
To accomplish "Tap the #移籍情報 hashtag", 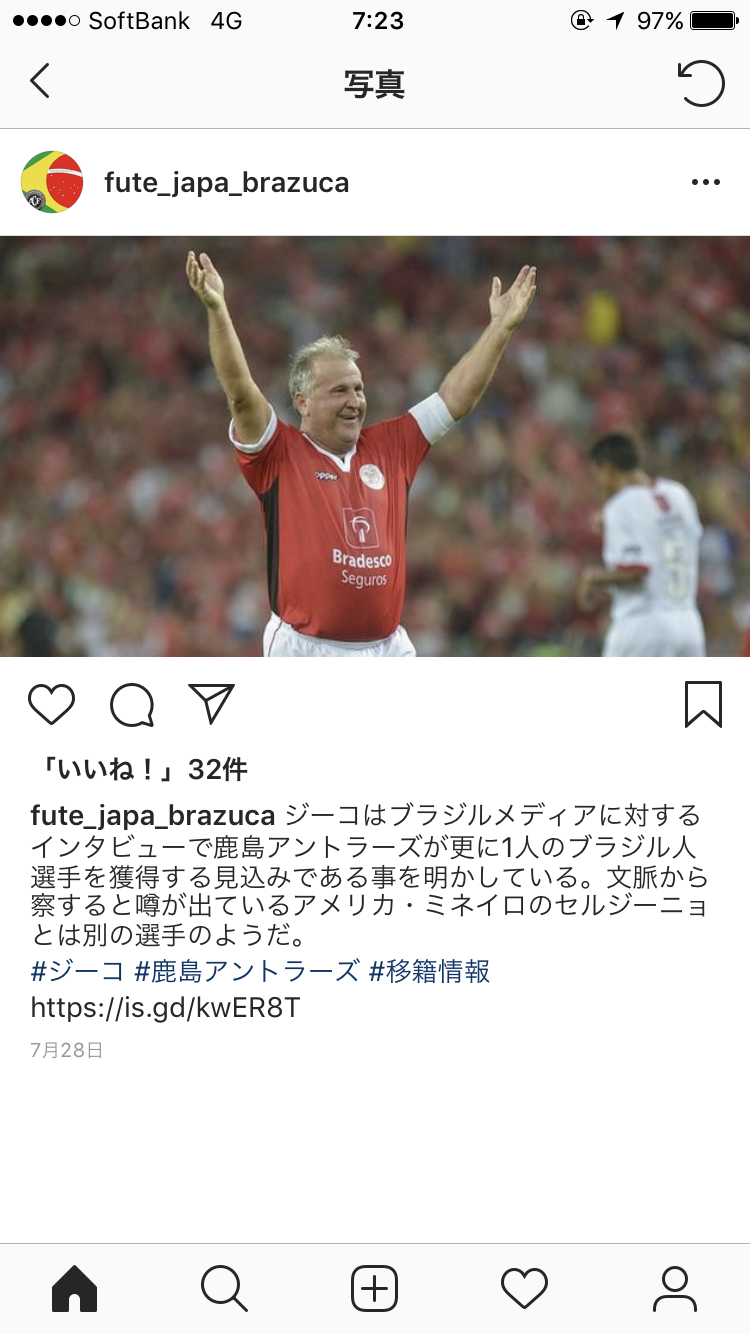I will pyautogui.click(x=430, y=971).
